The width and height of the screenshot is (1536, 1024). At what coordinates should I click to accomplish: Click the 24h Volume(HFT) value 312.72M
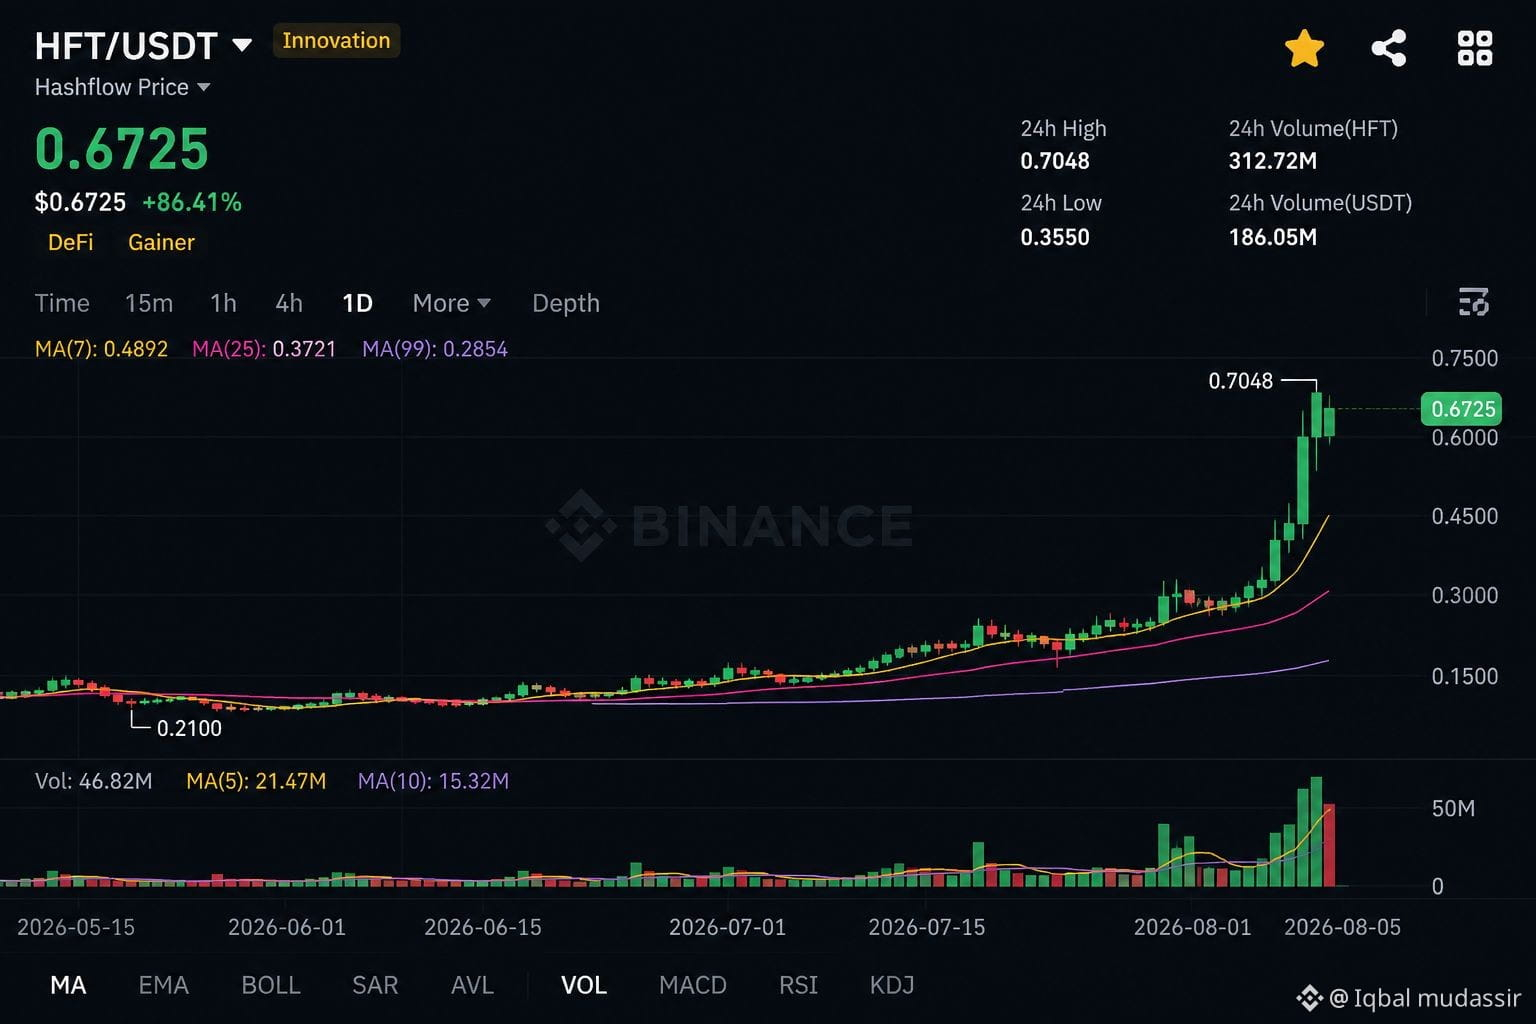pos(1273,161)
